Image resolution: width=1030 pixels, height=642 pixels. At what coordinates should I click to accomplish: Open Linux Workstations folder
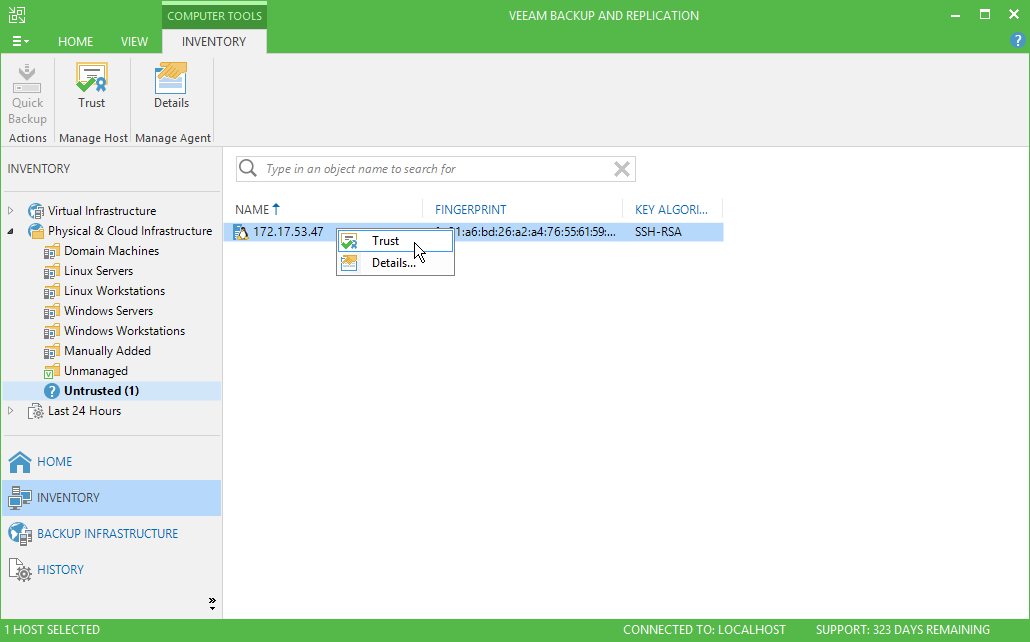(114, 290)
